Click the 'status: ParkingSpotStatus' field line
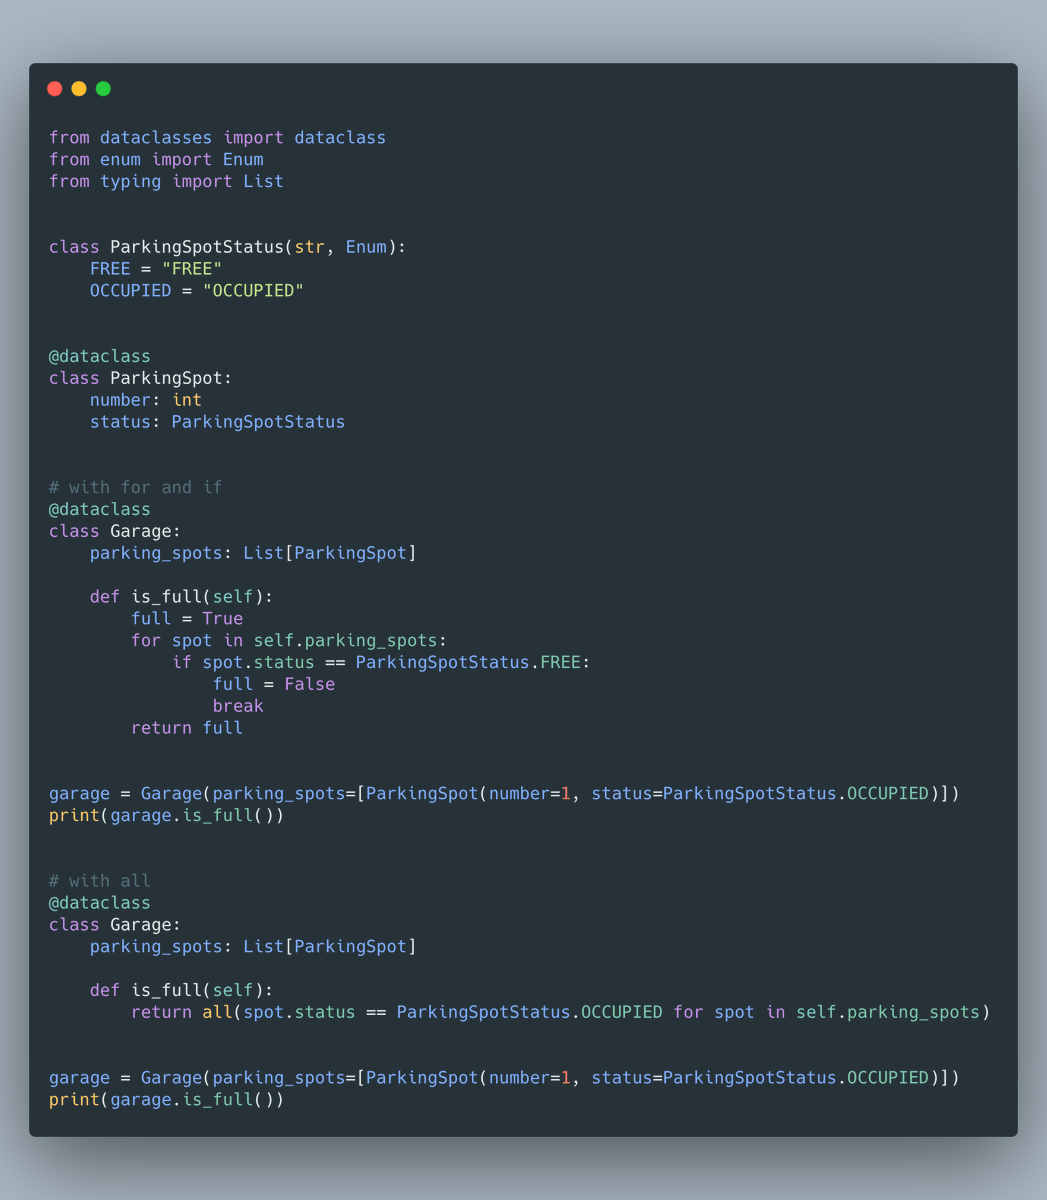Viewport: 1047px width, 1200px height. click(217, 422)
